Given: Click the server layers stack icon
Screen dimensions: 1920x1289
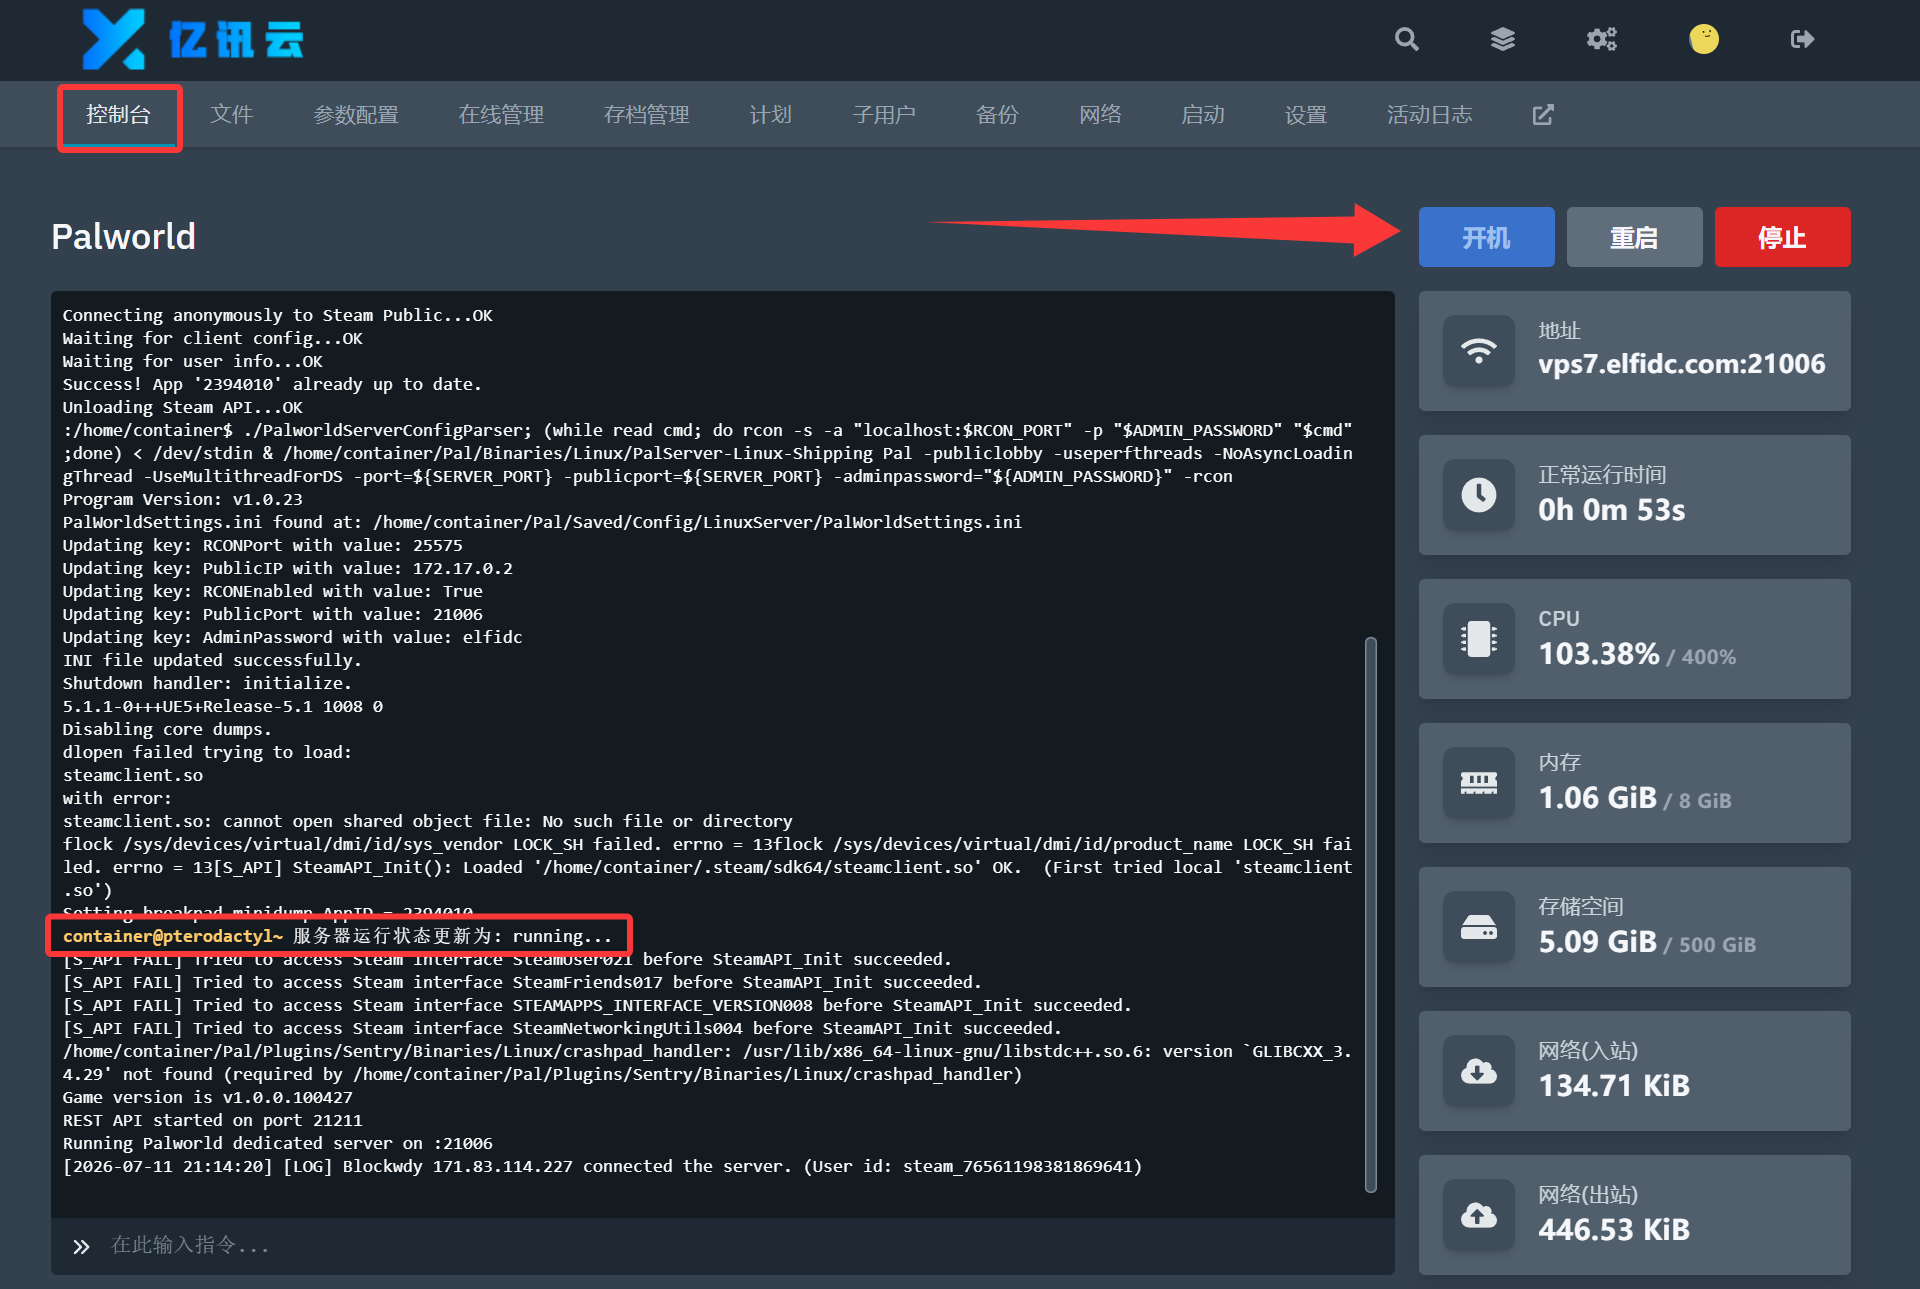Looking at the screenshot, I should pos(1503,39).
